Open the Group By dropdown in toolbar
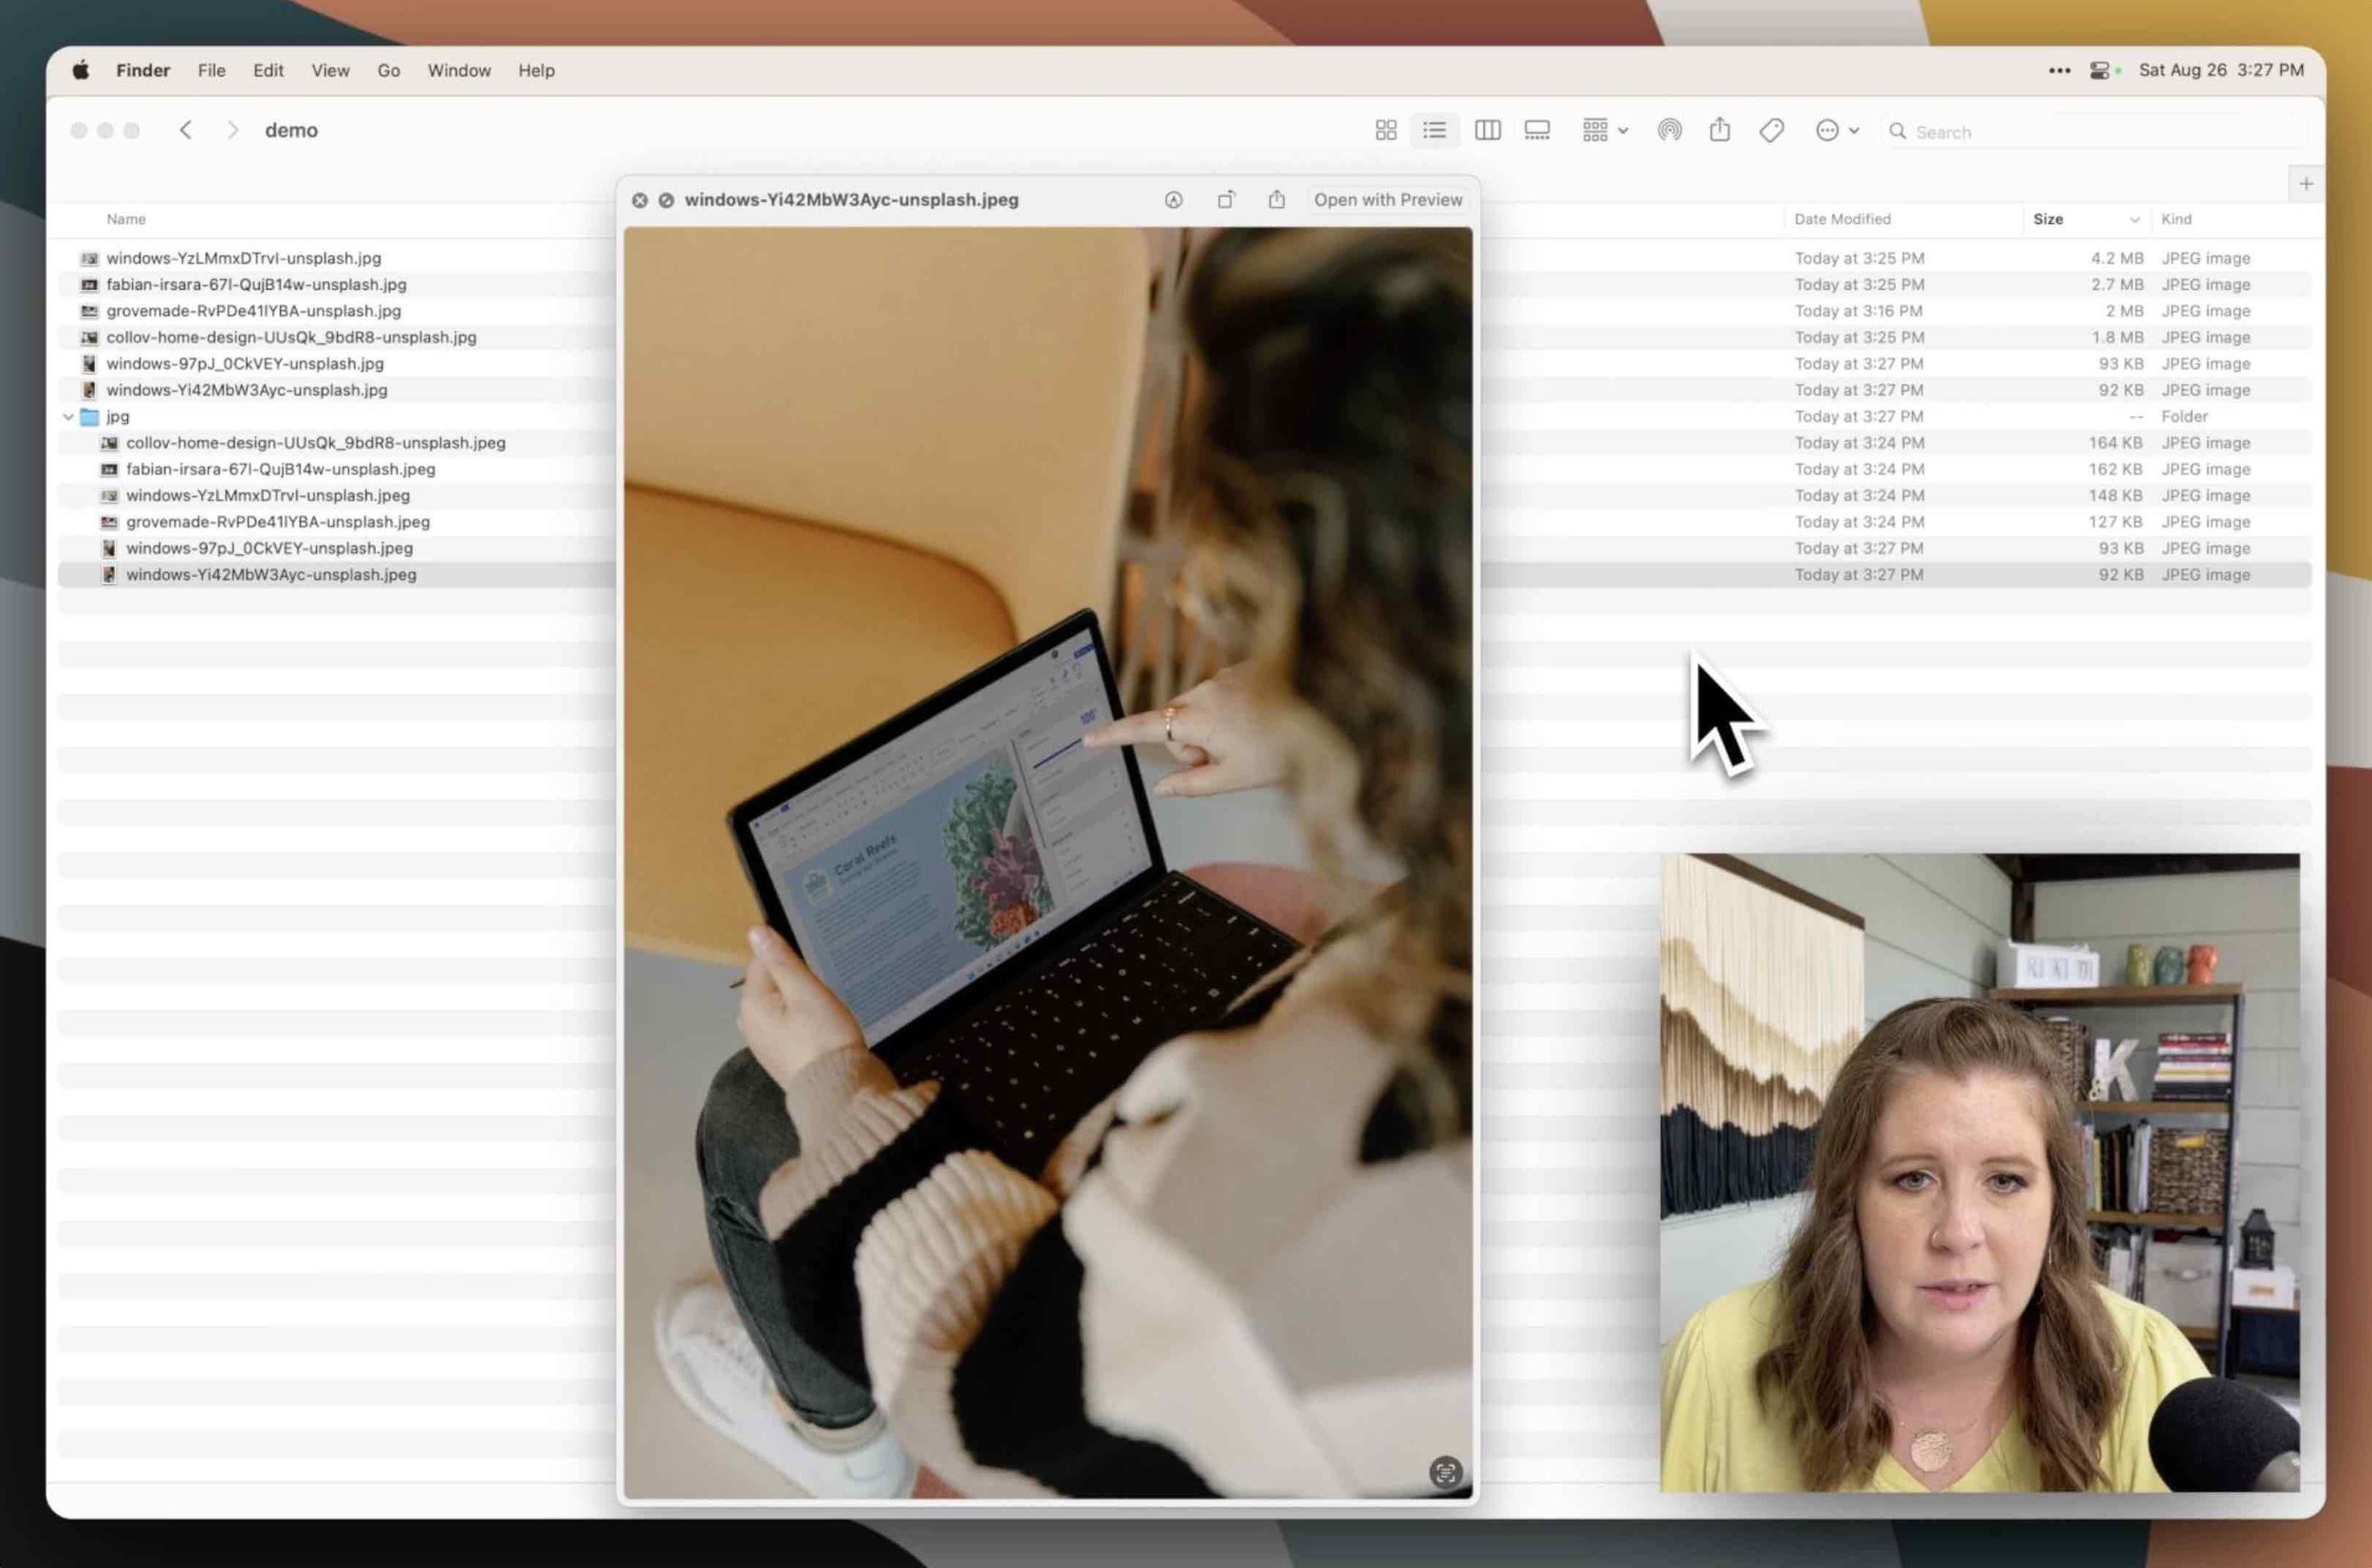The height and width of the screenshot is (1568, 2372). click(1605, 130)
